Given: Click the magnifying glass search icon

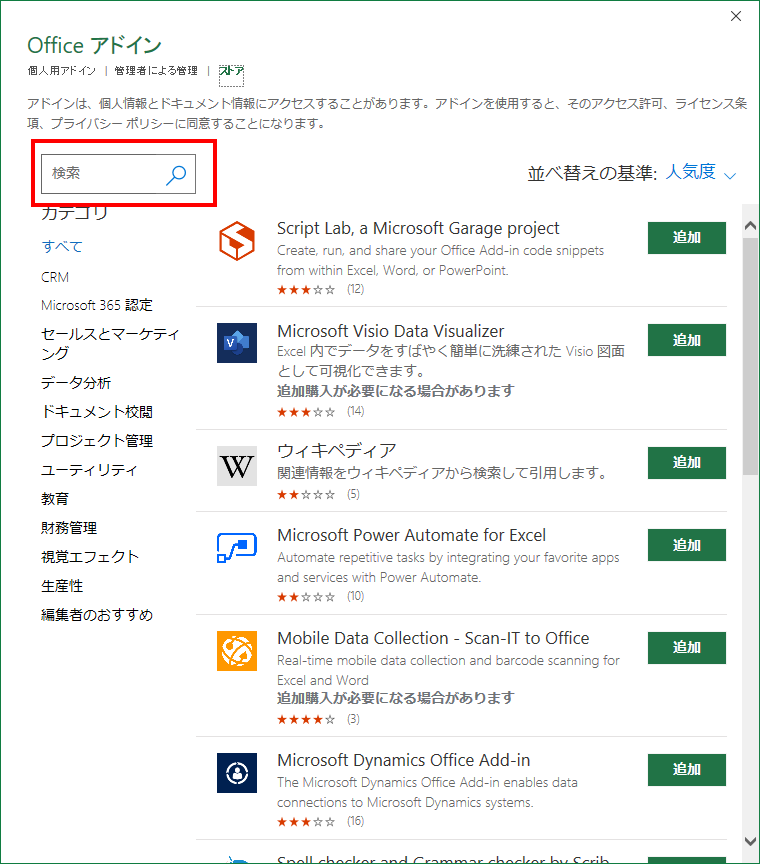Looking at the screenshot, I should pyautogui.click(x=176, y=174).
